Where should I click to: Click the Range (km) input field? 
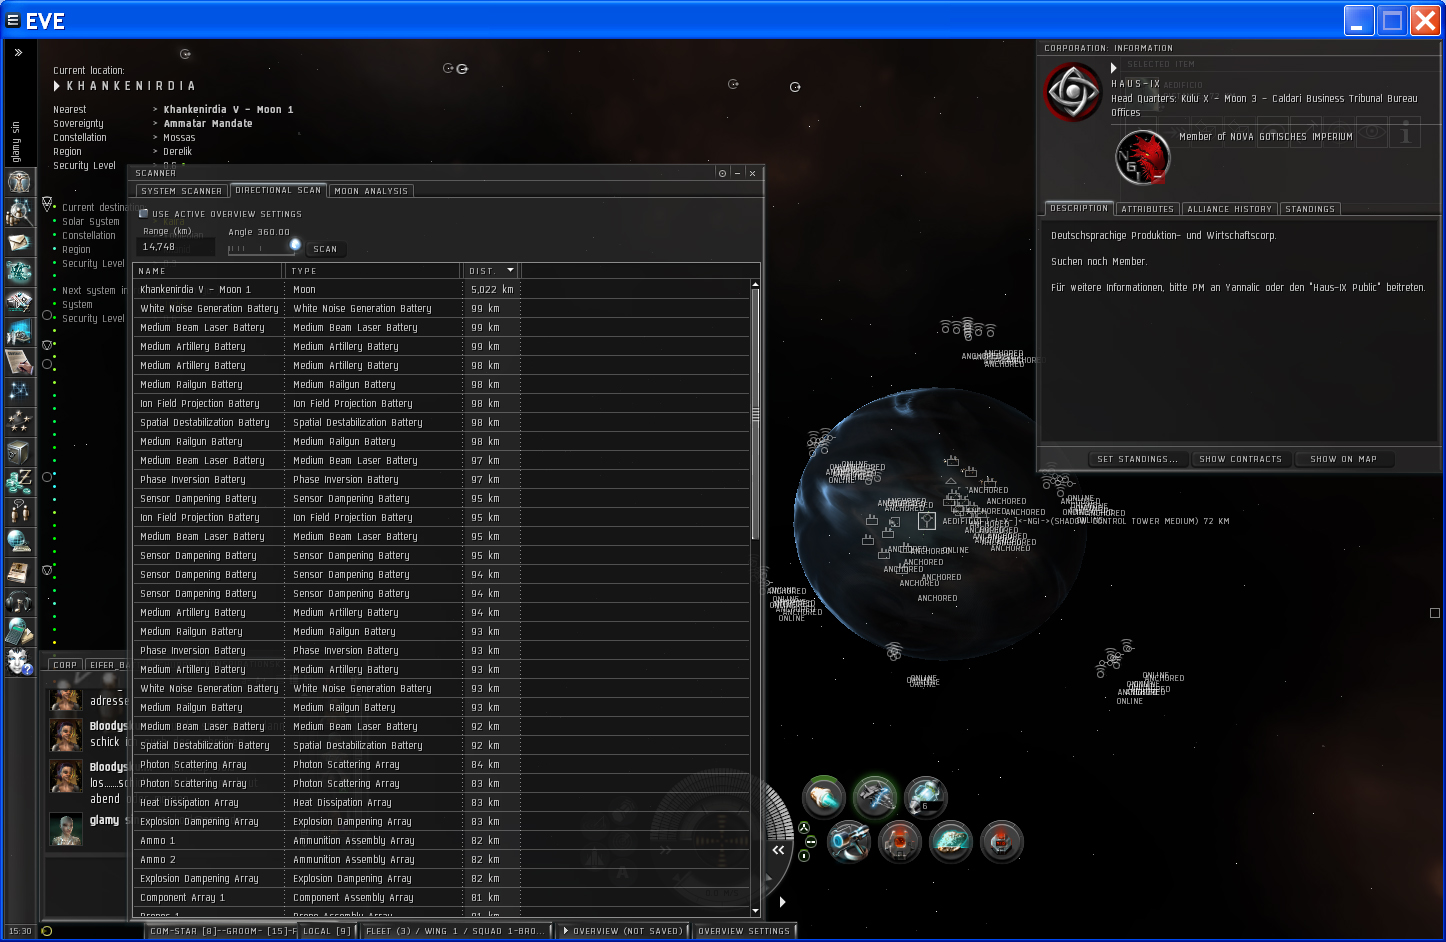click(x=177, y=247)
